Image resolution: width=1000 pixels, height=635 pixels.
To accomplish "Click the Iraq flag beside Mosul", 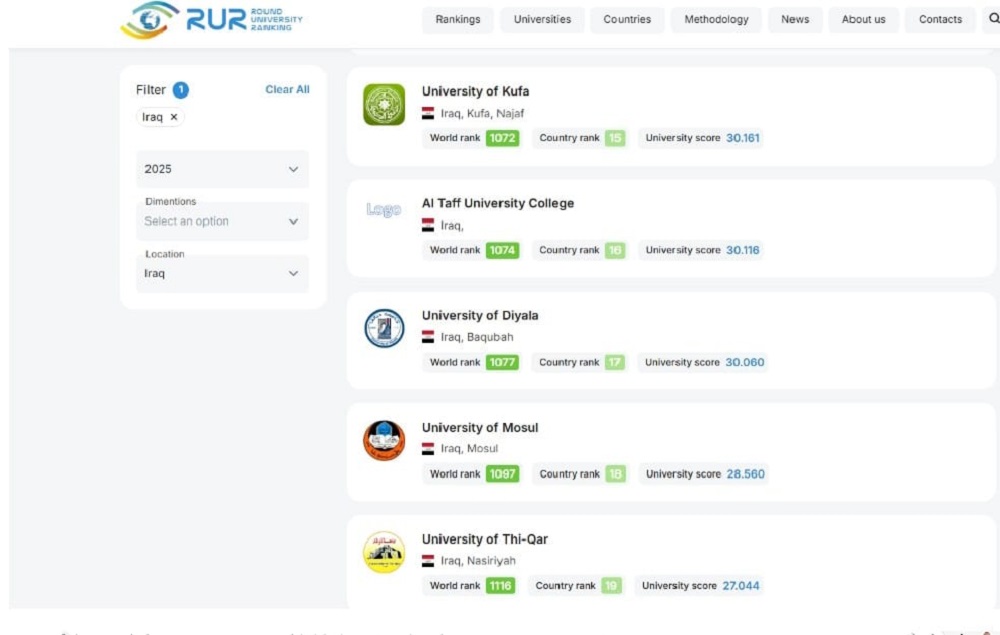I will point(428,449).
